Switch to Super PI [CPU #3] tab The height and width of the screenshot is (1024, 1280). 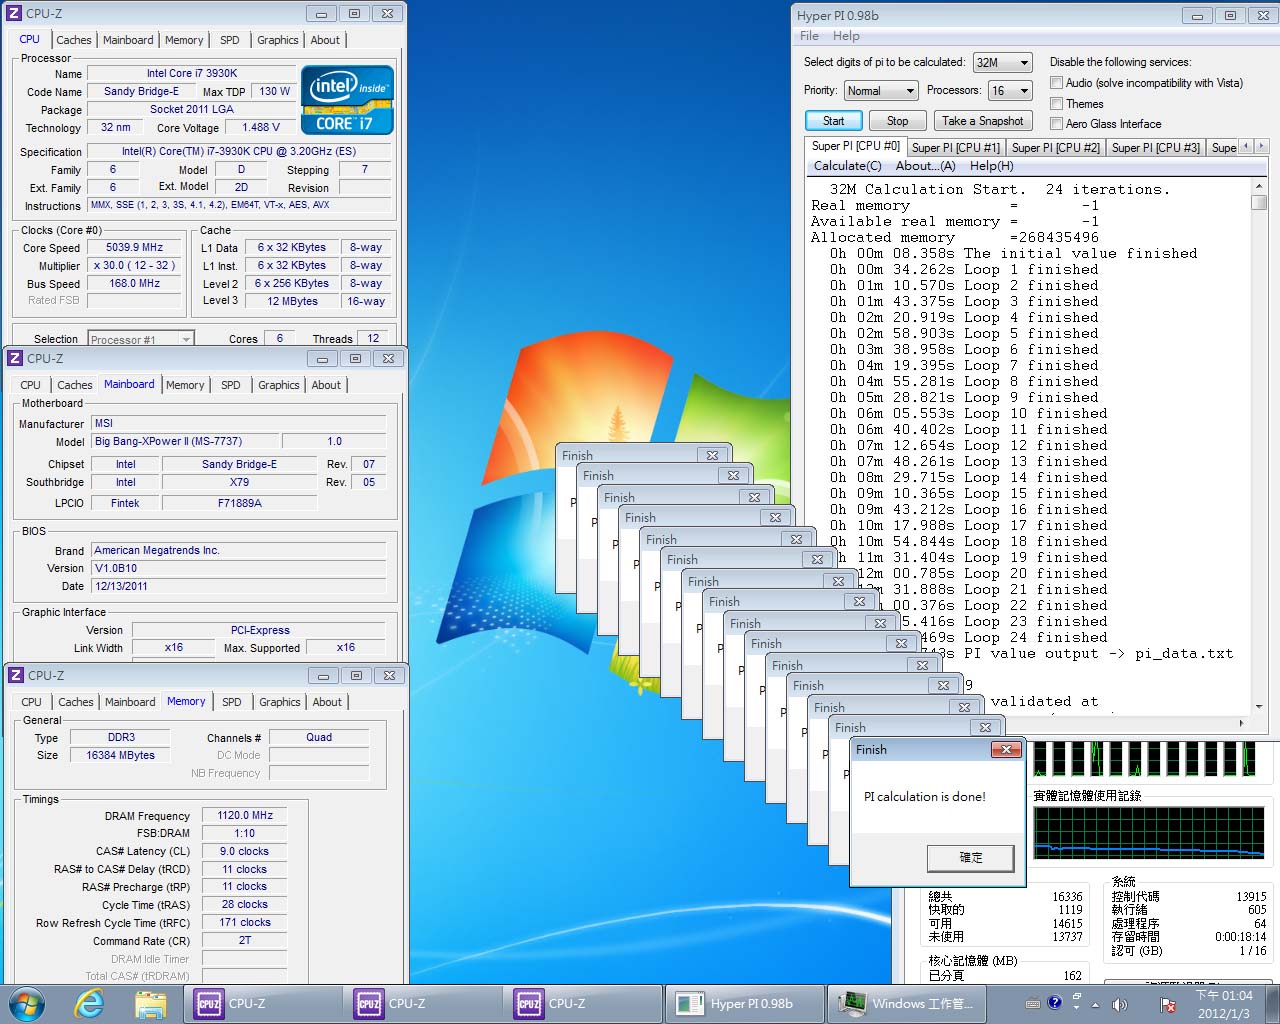pyautogui.click(x=1156, y=147)
